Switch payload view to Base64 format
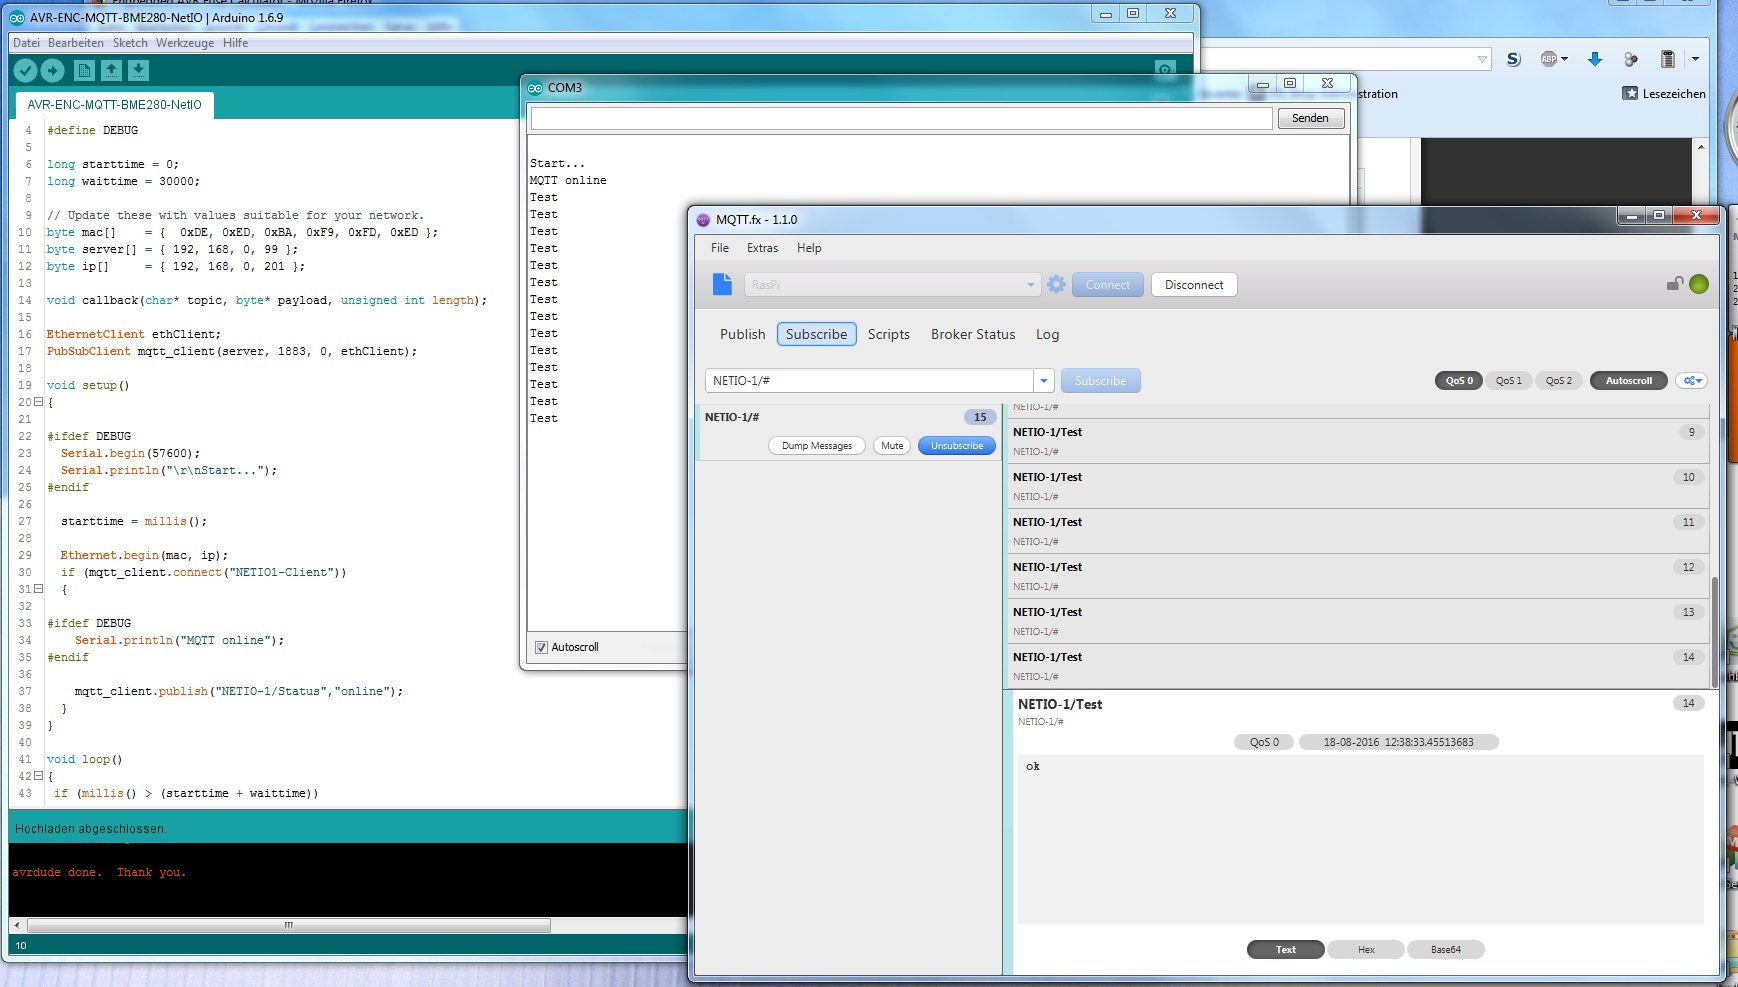This screenshot has height=987, width=1738. (x=1446, y=950)
